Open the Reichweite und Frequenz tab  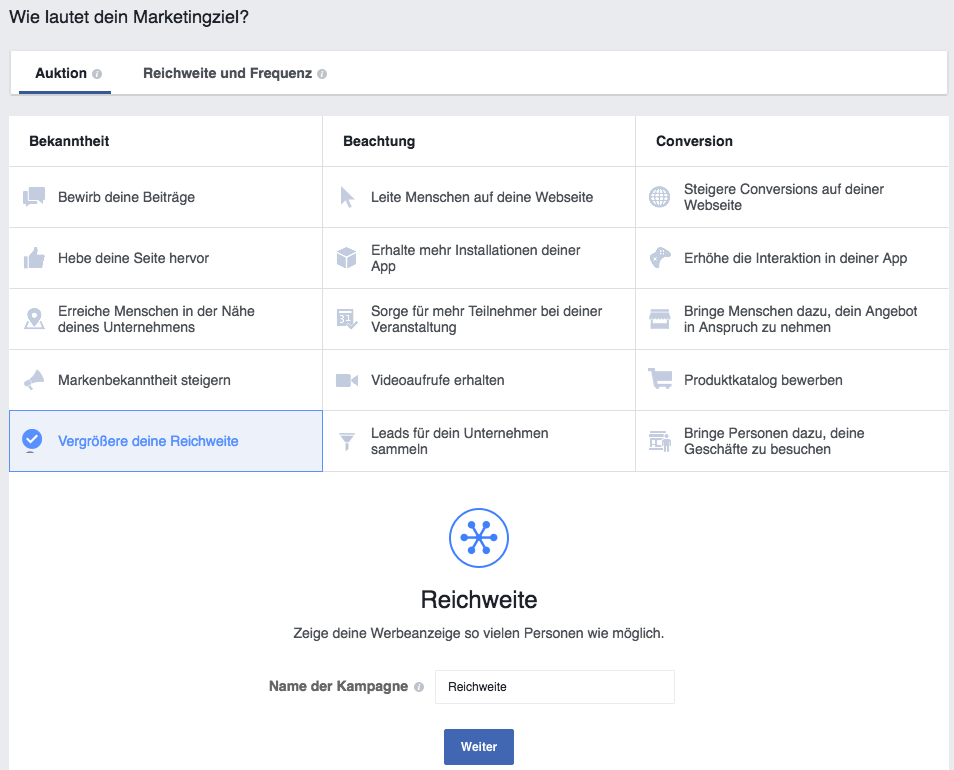[x=227, y=73]
